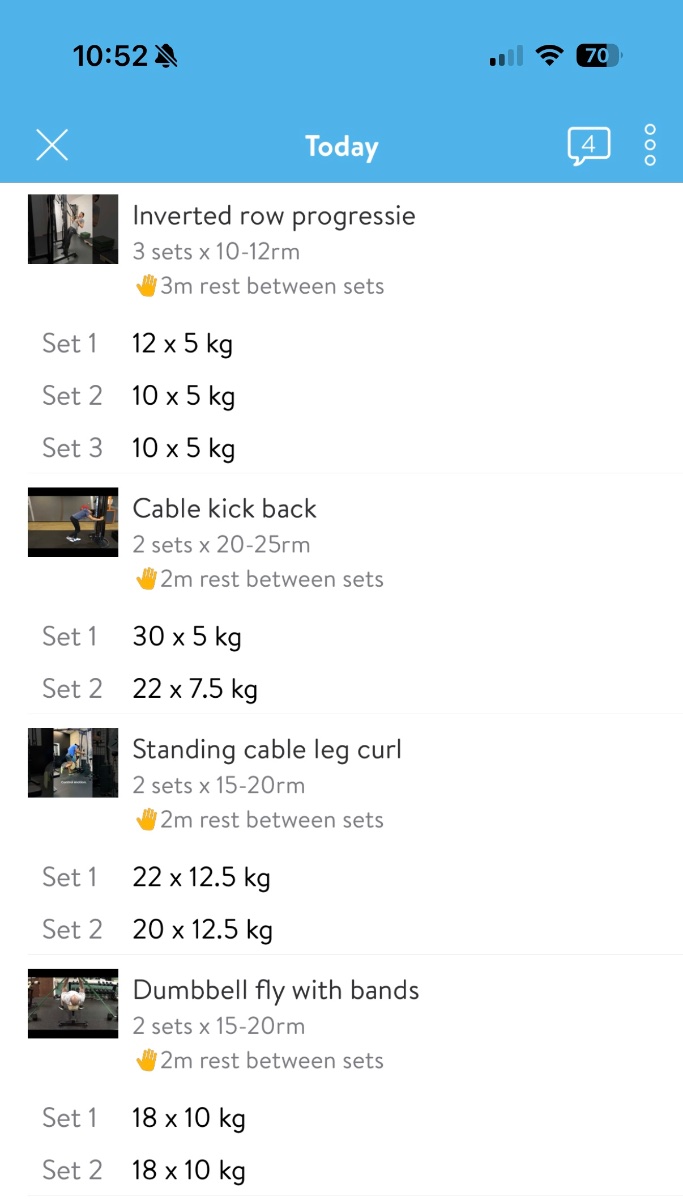Edit Cable kick back Set 1 30 x 5 kg

[187, 637]
